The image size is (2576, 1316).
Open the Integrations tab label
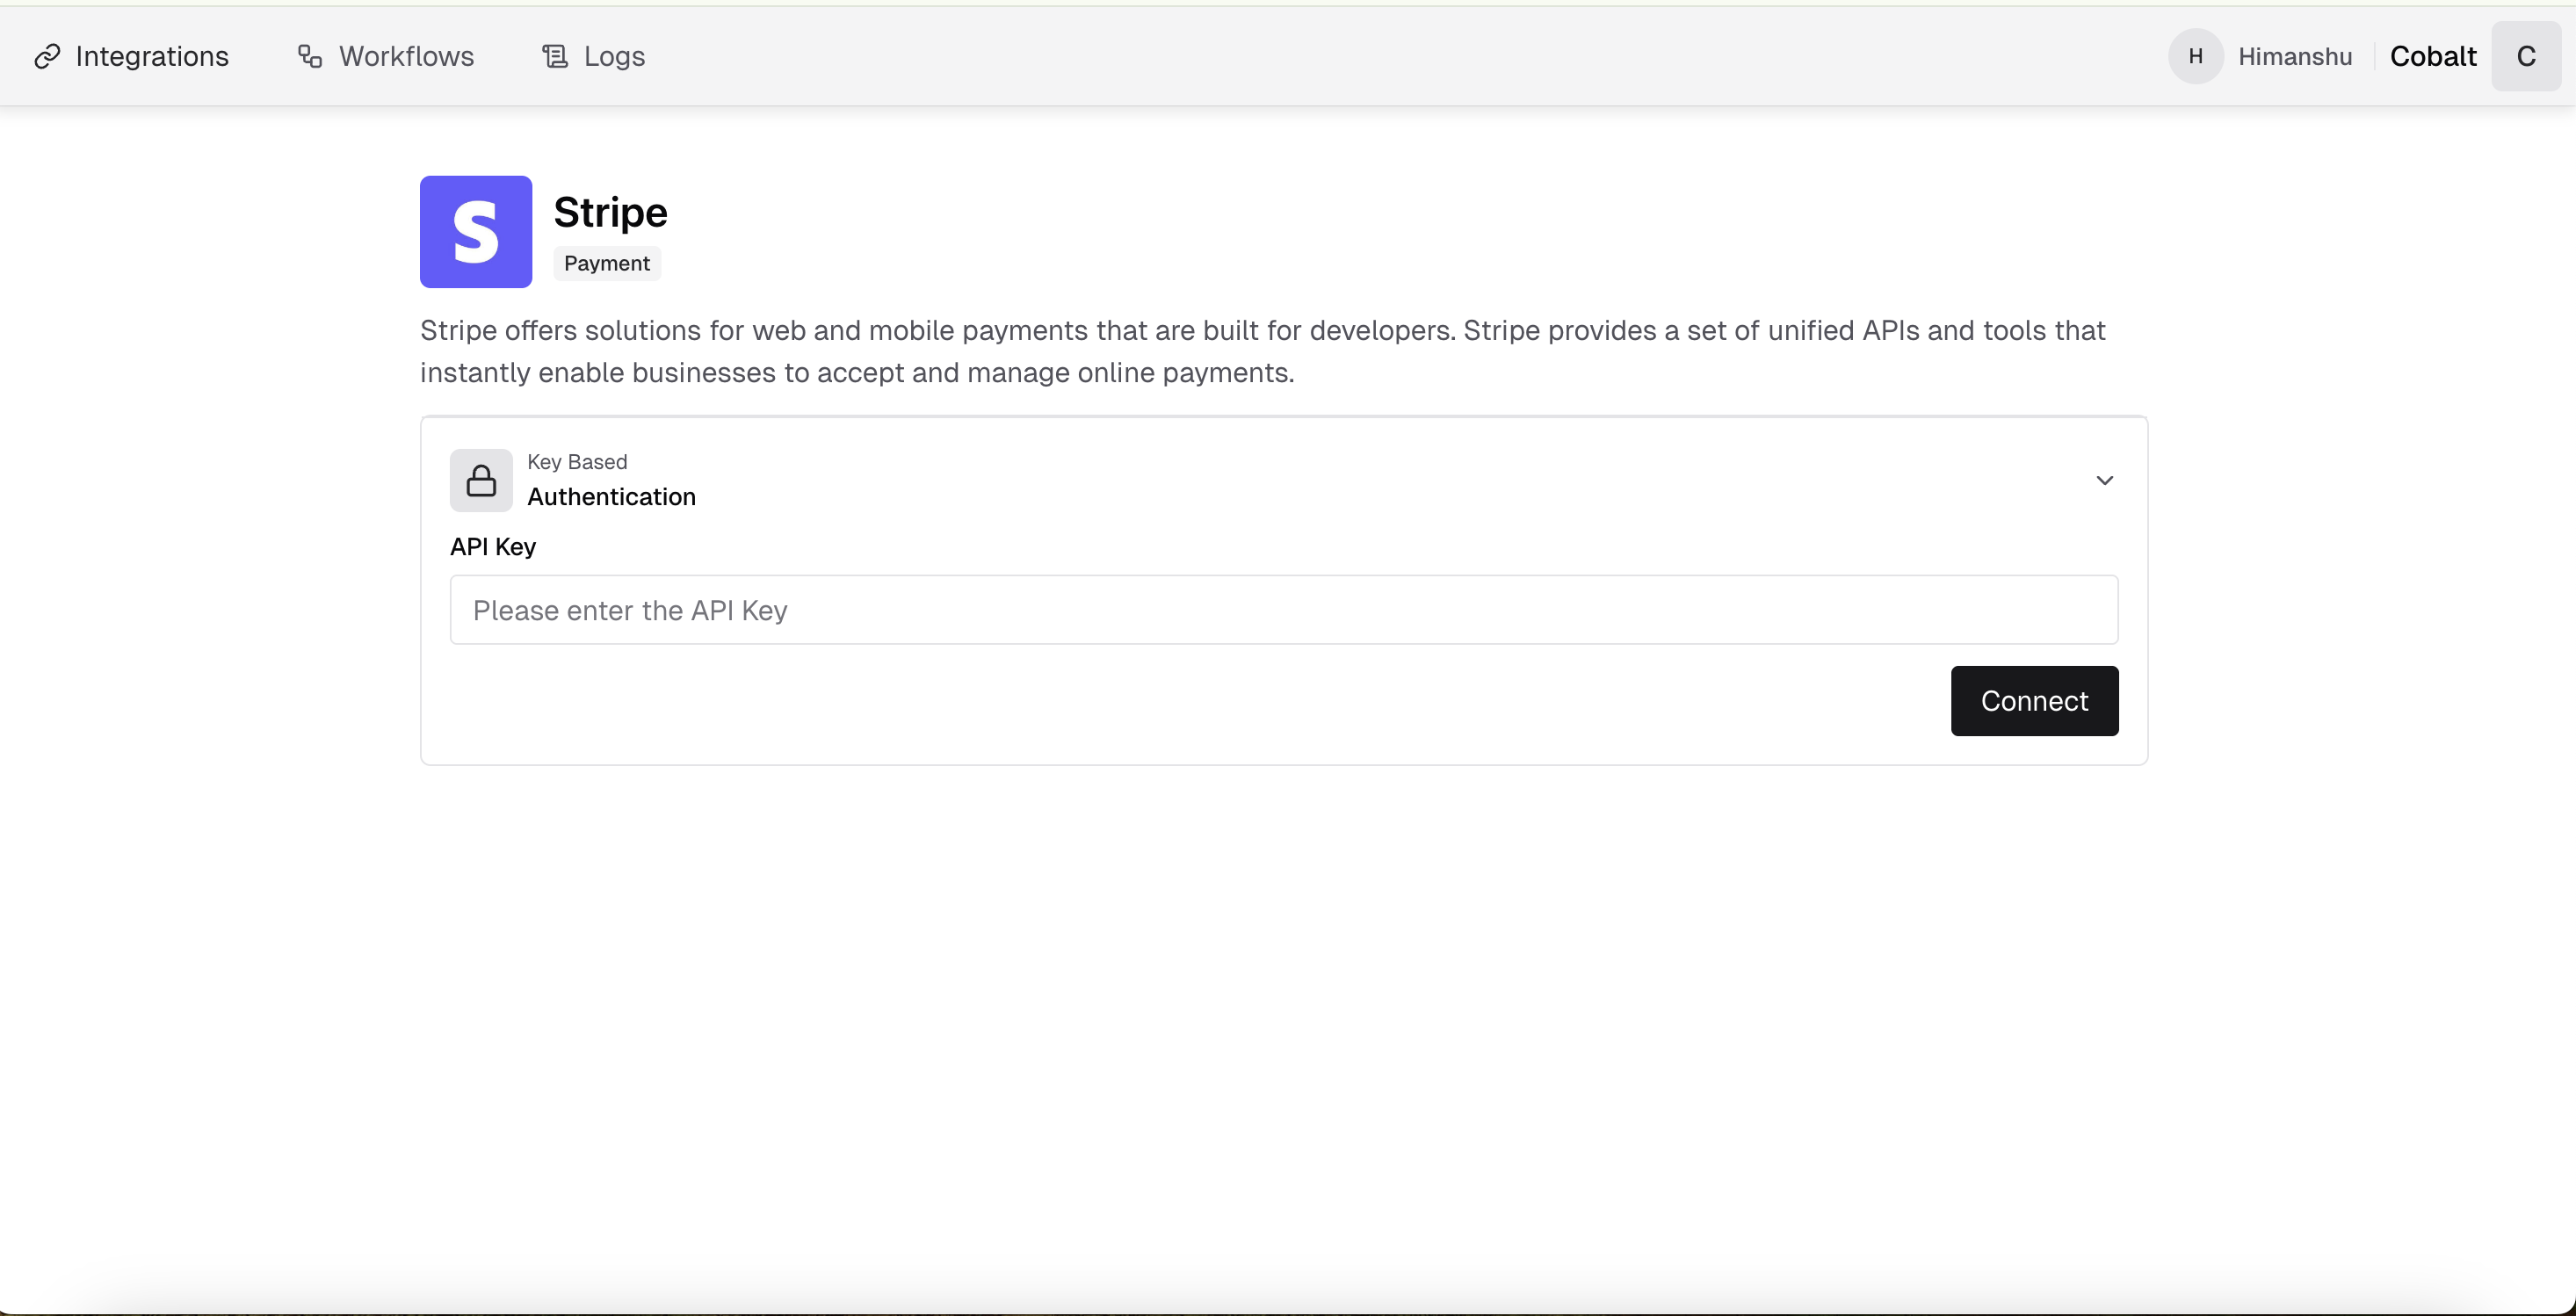point(152,57)
